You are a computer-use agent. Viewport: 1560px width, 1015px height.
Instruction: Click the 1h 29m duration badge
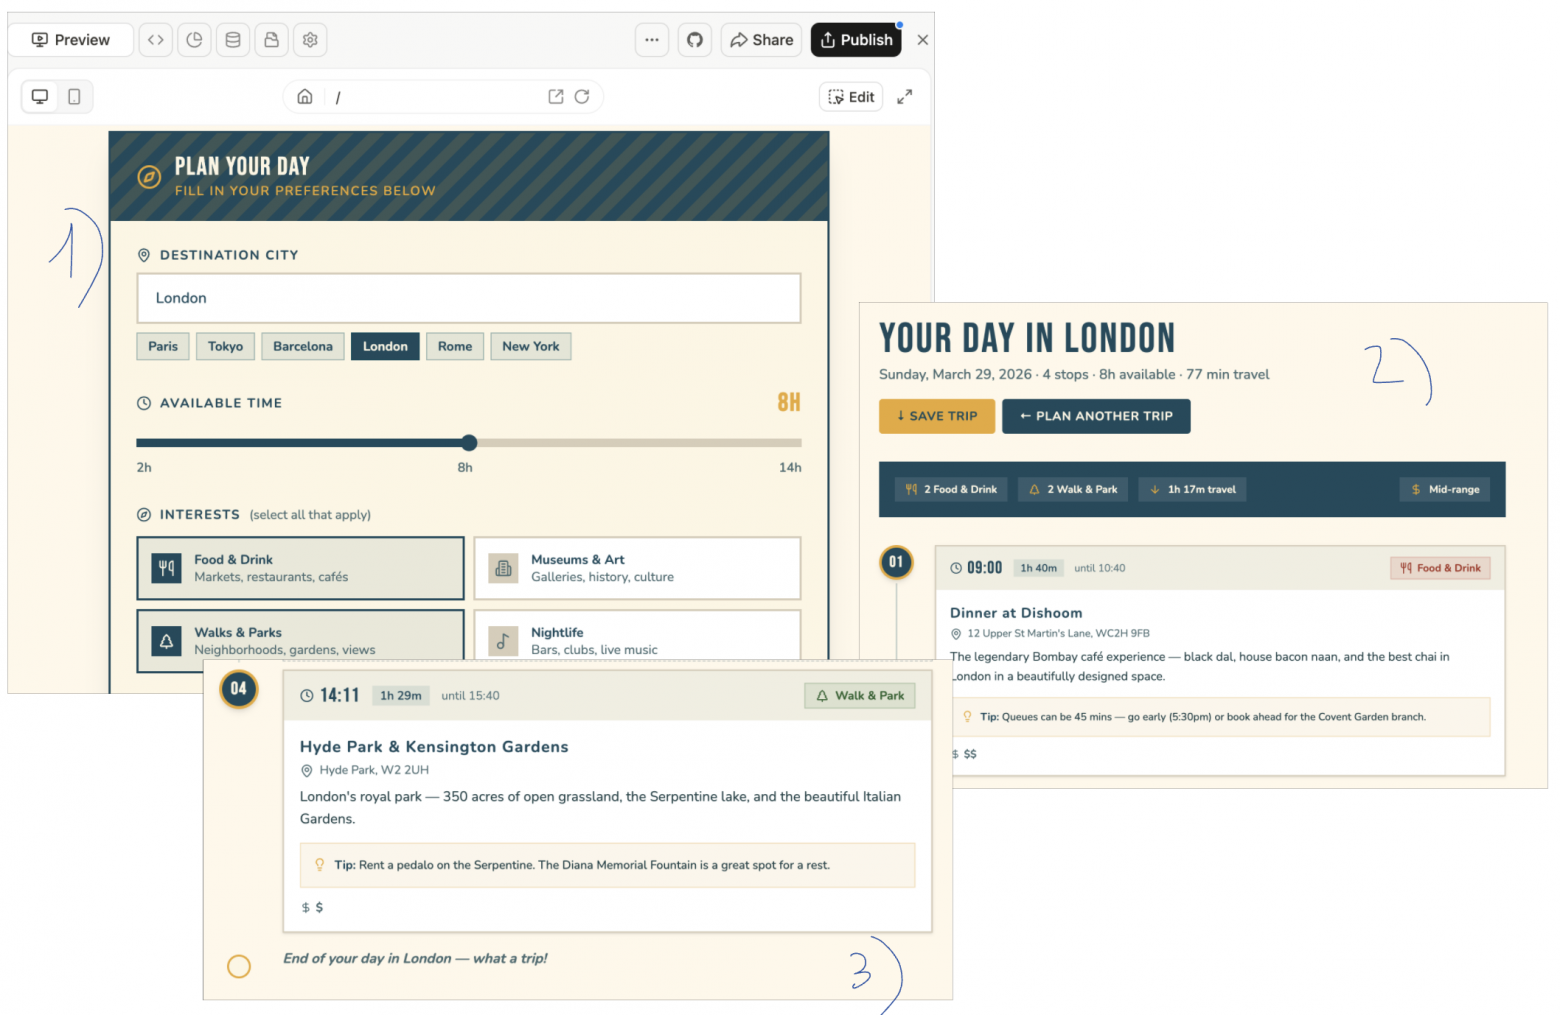pyautogui.click(x=401, y=696)
